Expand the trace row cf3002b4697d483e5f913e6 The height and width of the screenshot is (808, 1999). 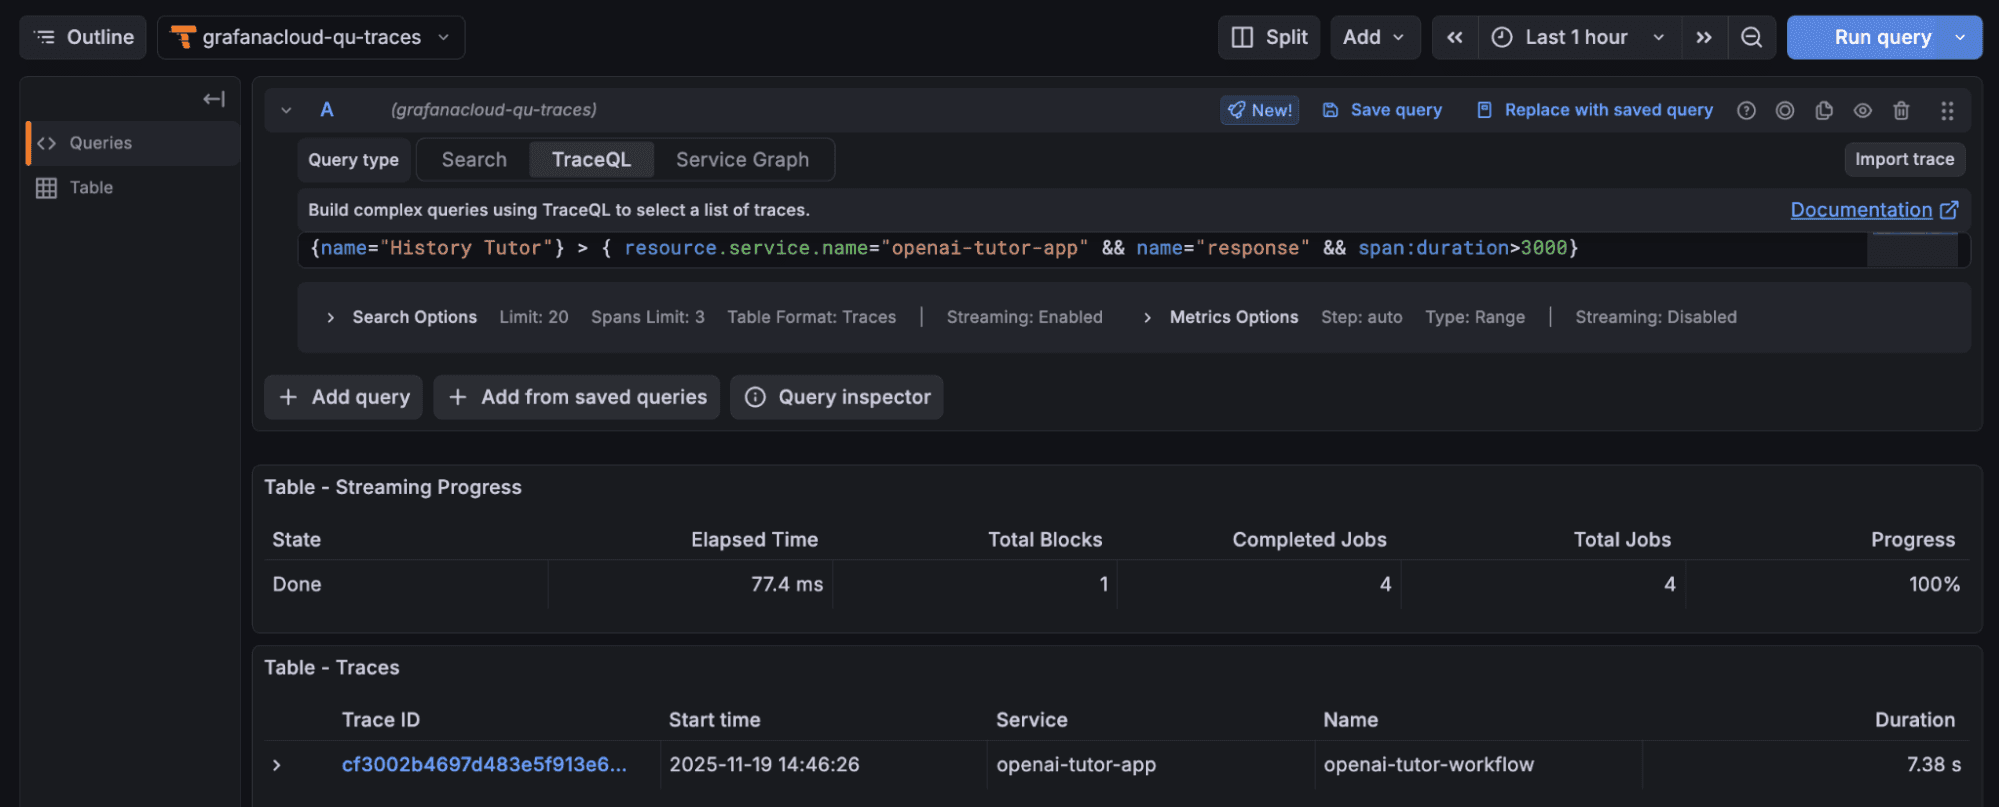click(x=277, y=765)
